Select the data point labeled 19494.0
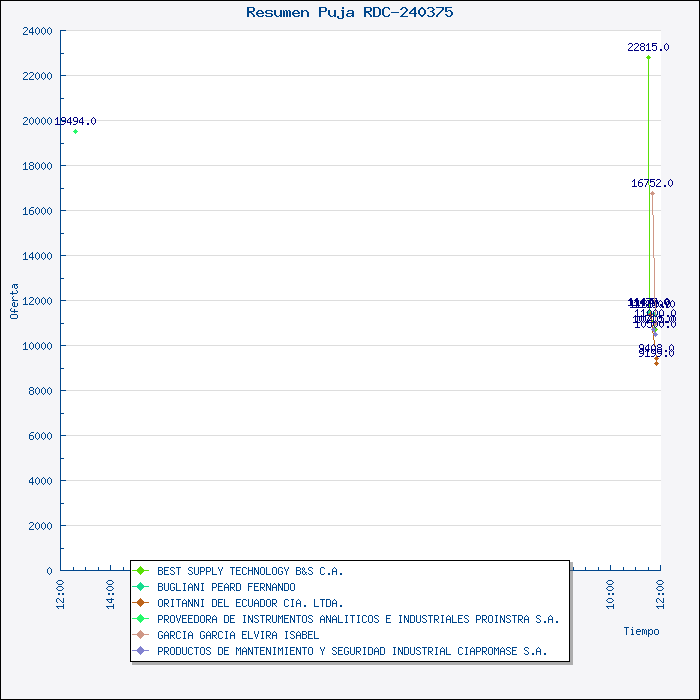 (75, 131)
